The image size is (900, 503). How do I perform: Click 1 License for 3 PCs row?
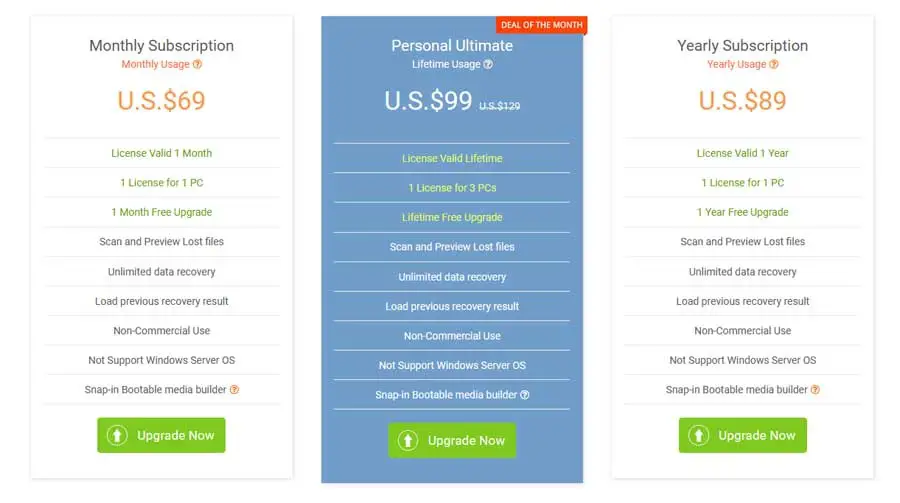[x=452, y=188]
